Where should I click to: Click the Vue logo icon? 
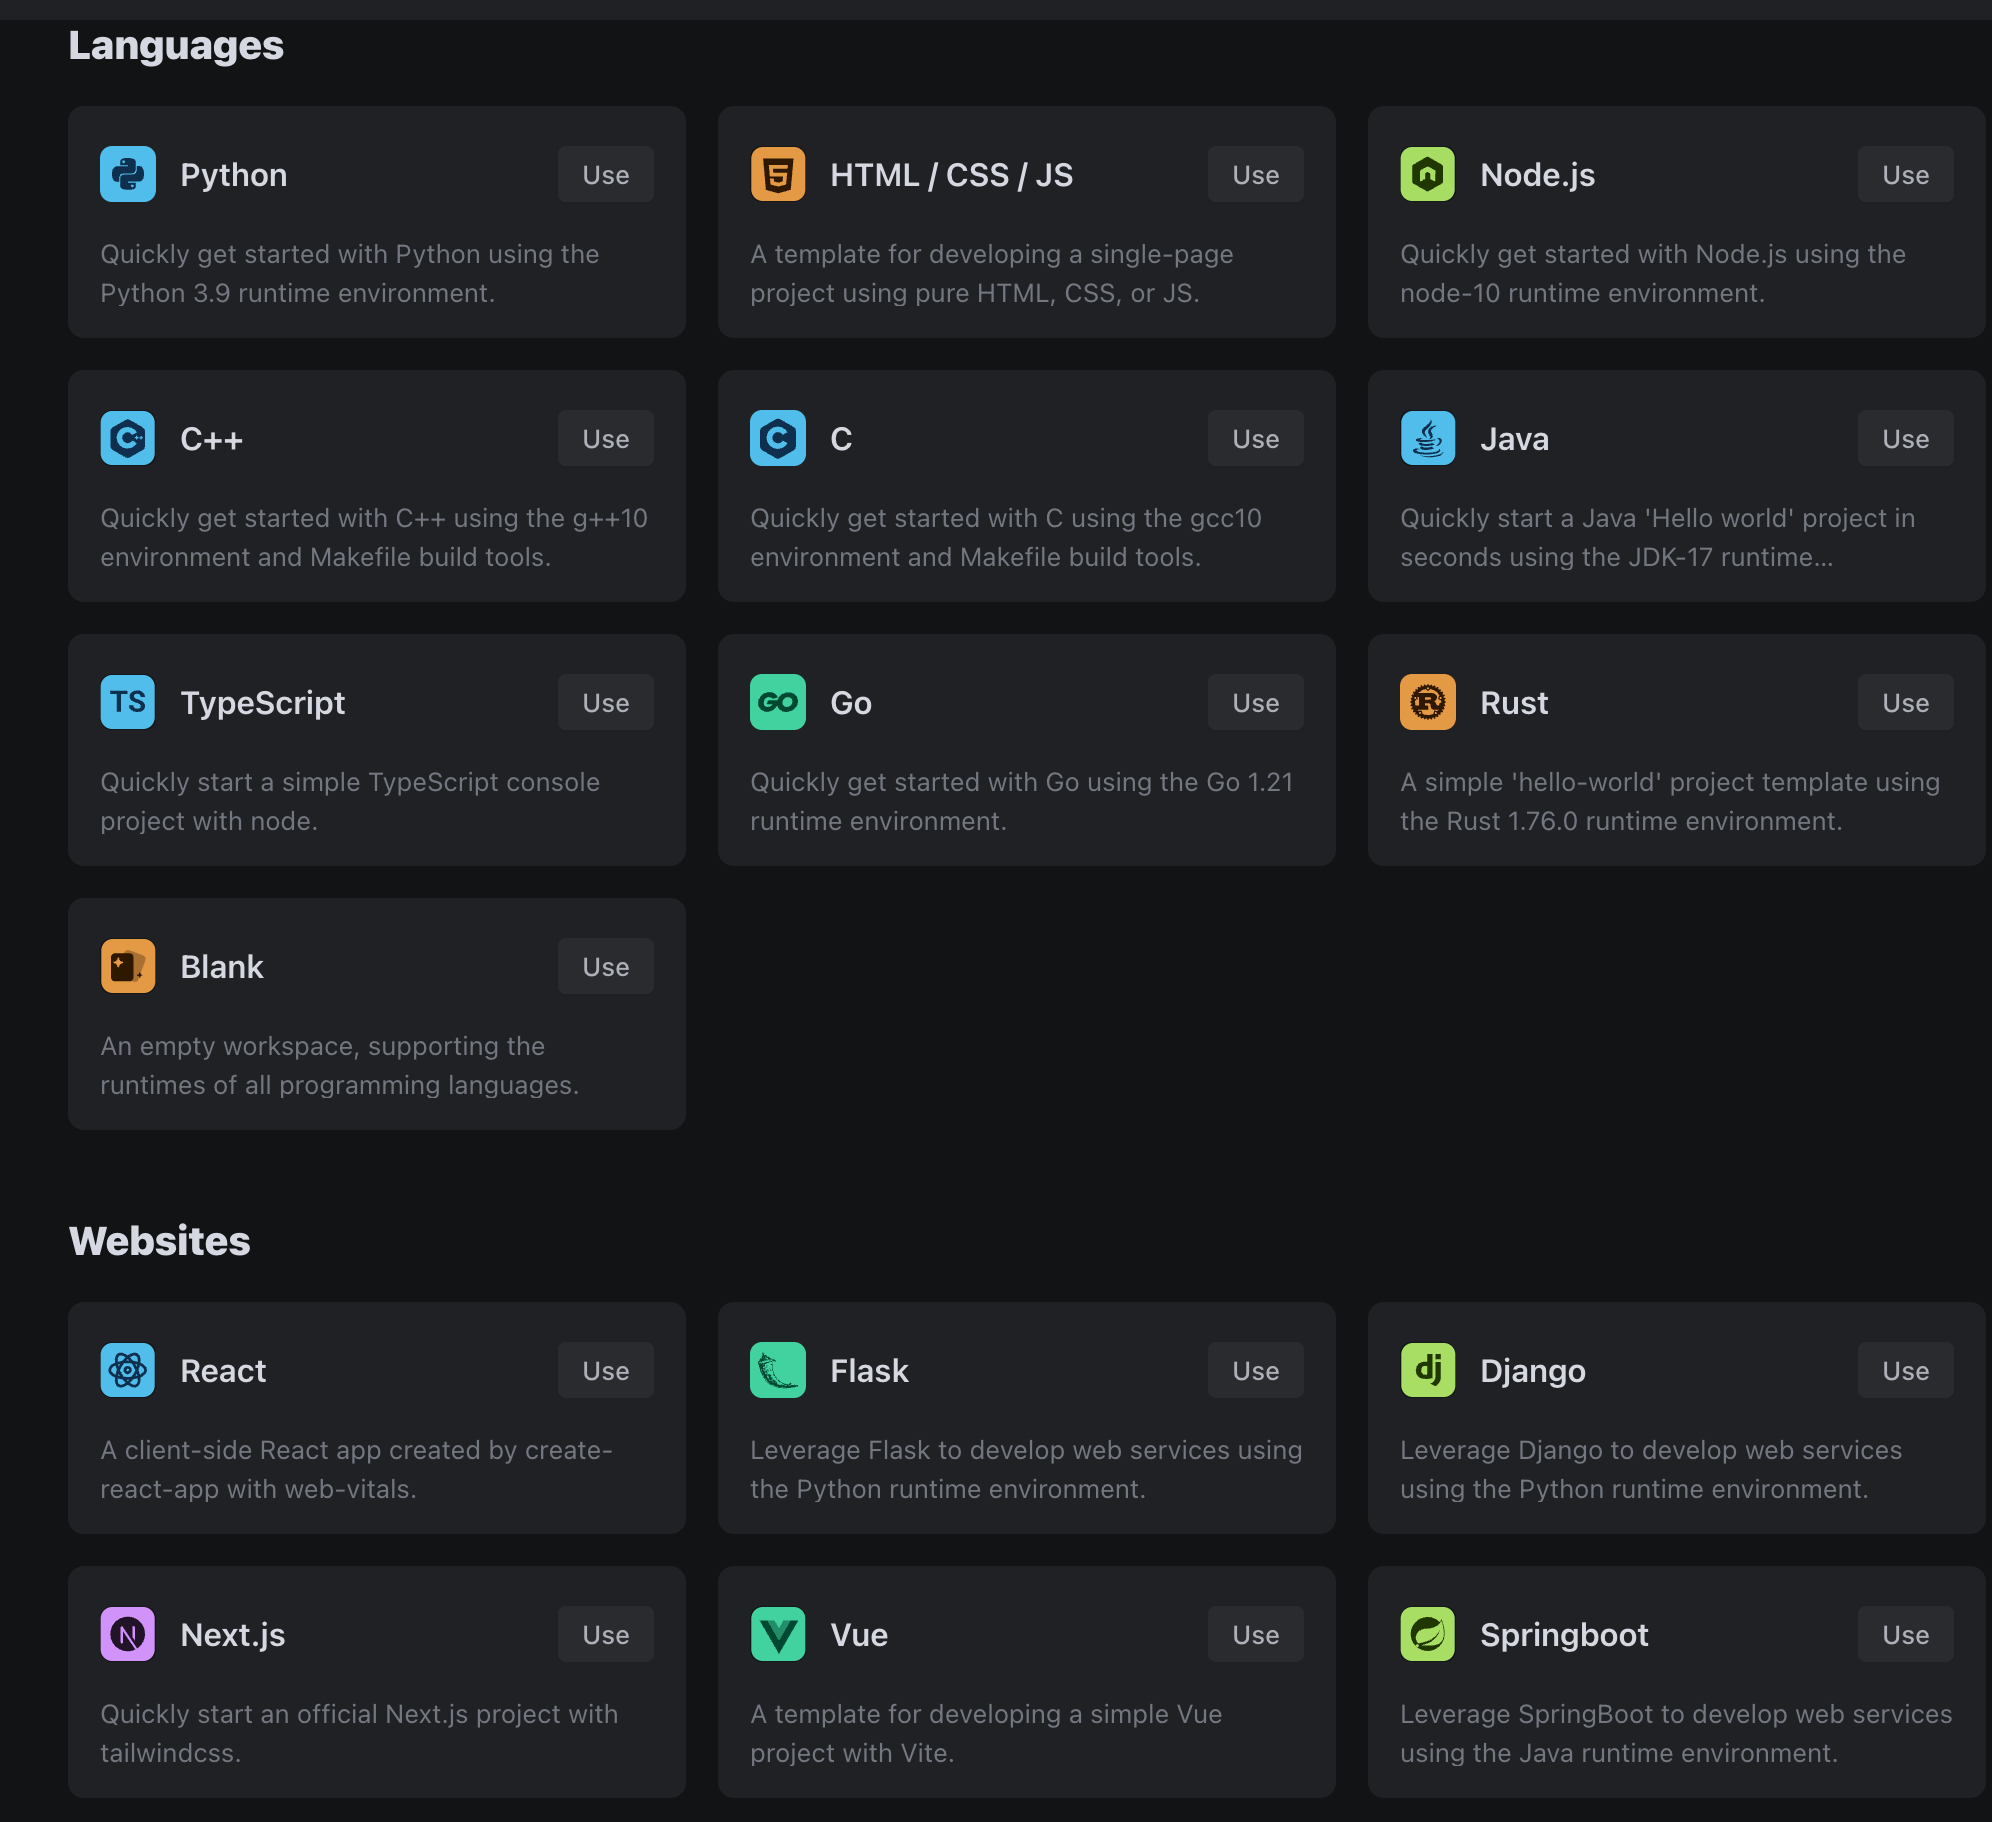tap(778, 1634)
